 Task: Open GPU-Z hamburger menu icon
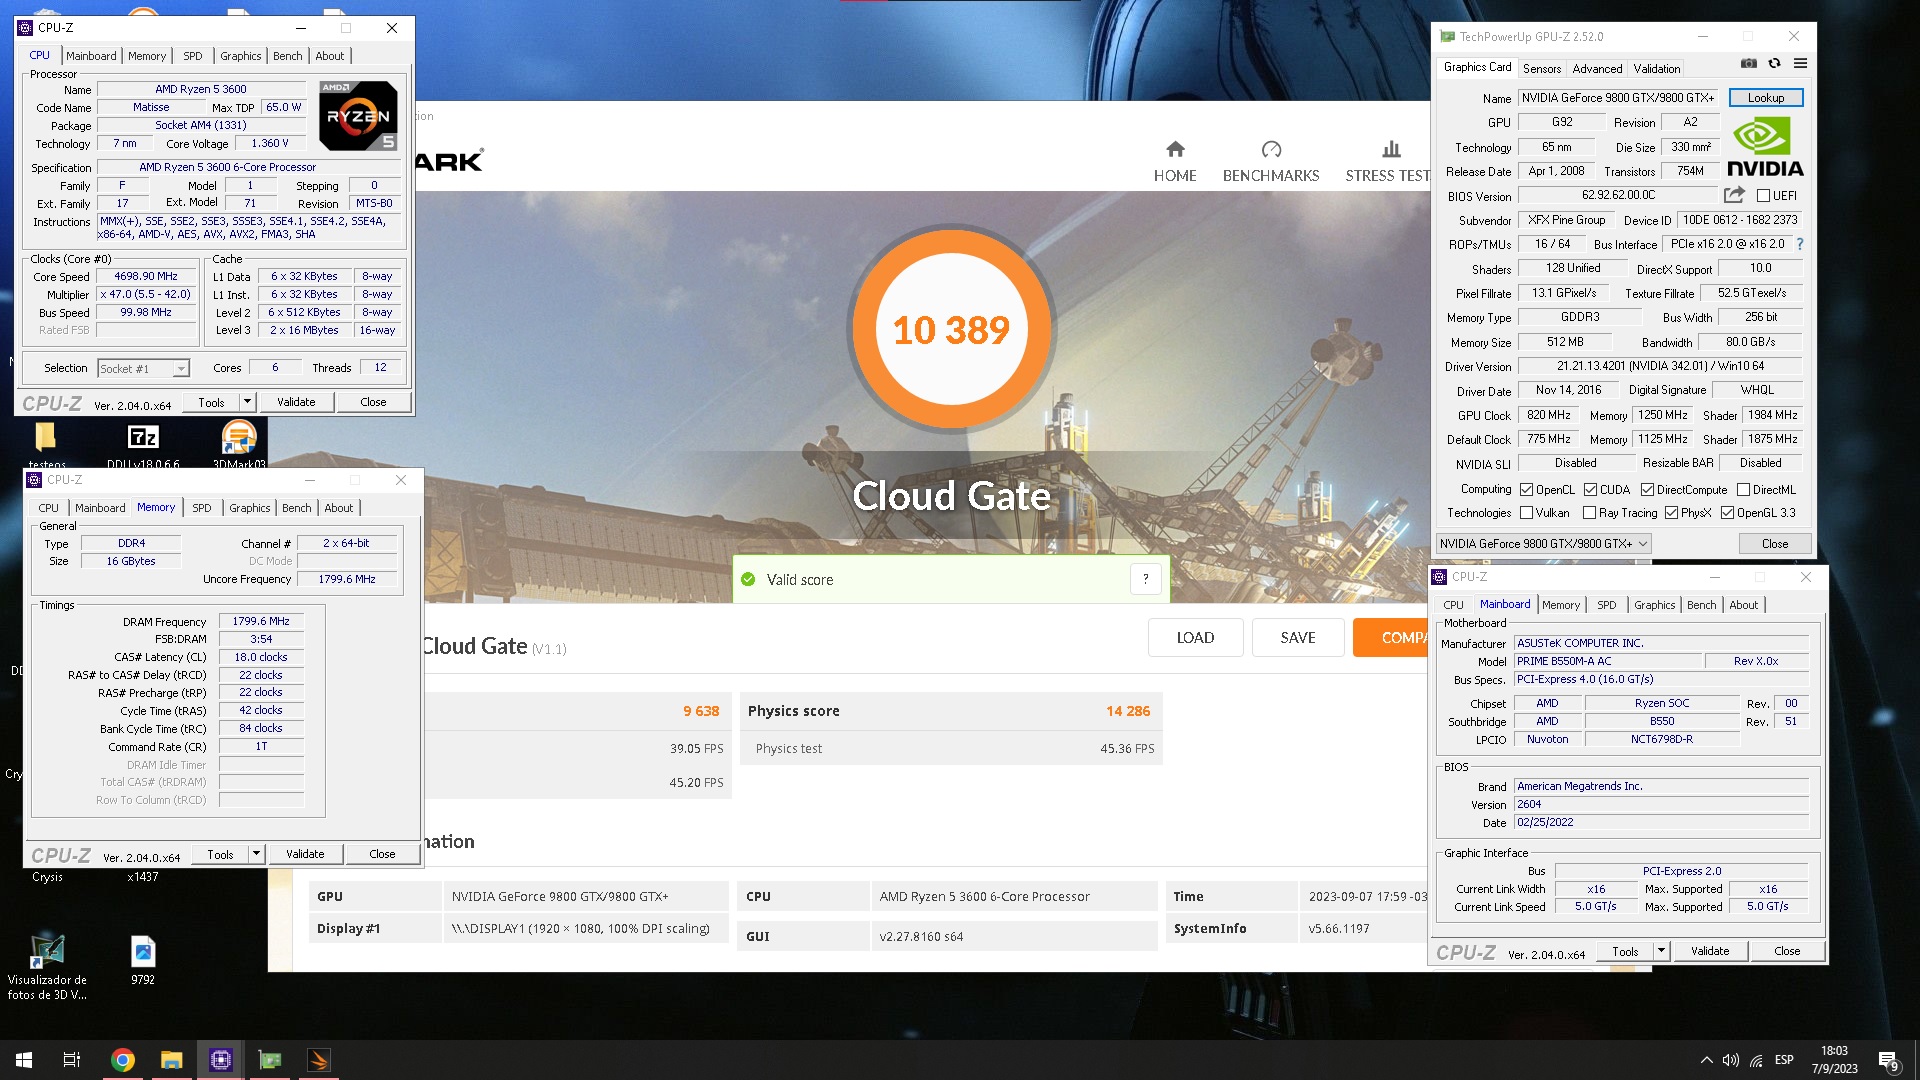[1800, 63]
